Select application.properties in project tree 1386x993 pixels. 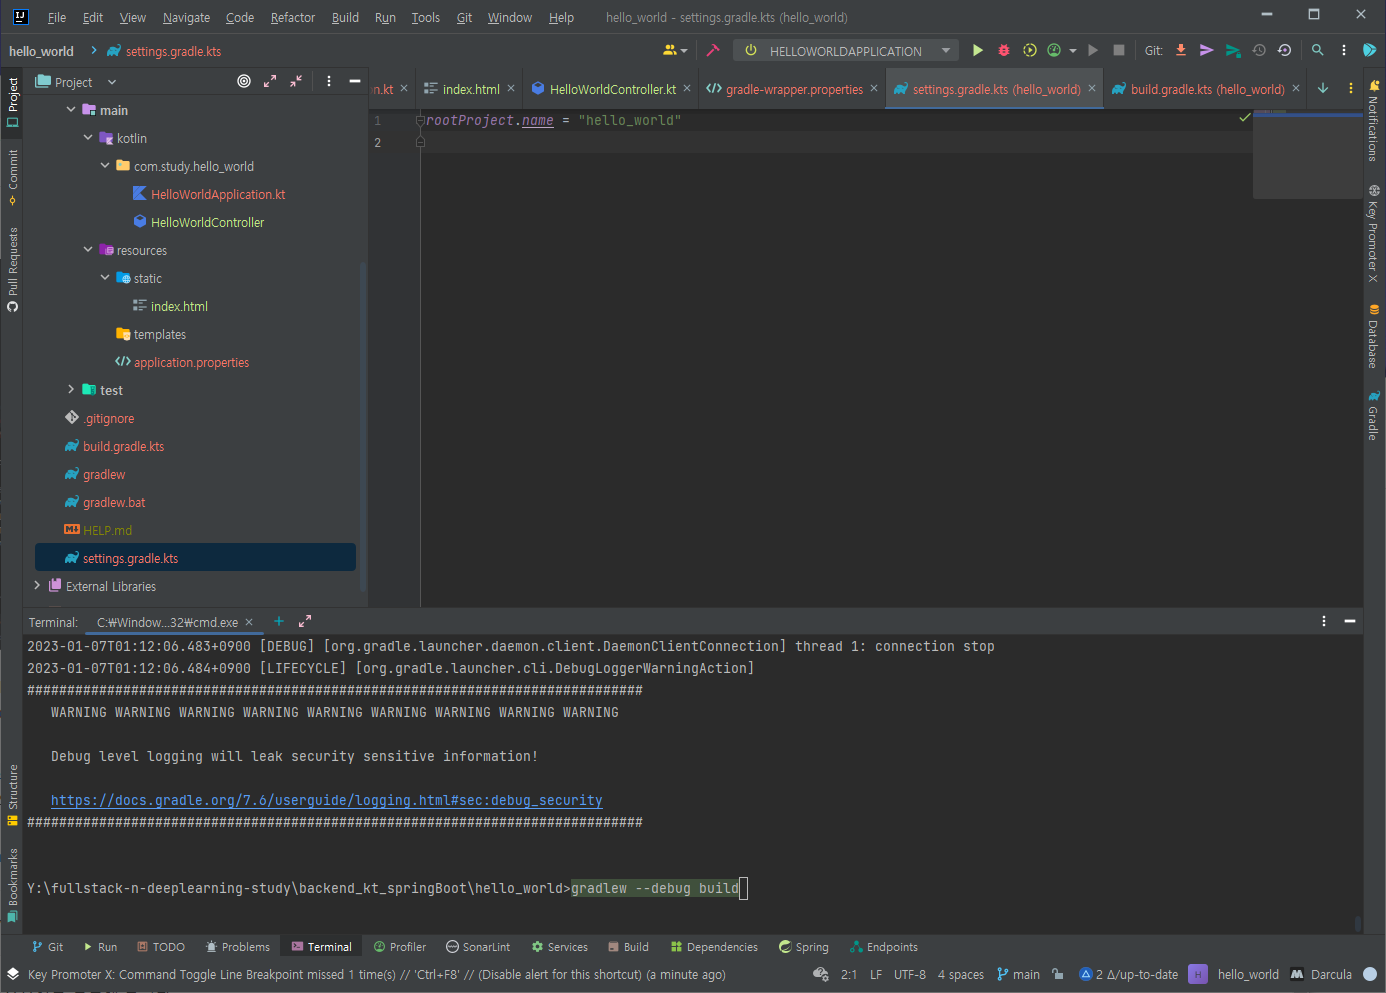pyautogui.click(x=191, y=362)
